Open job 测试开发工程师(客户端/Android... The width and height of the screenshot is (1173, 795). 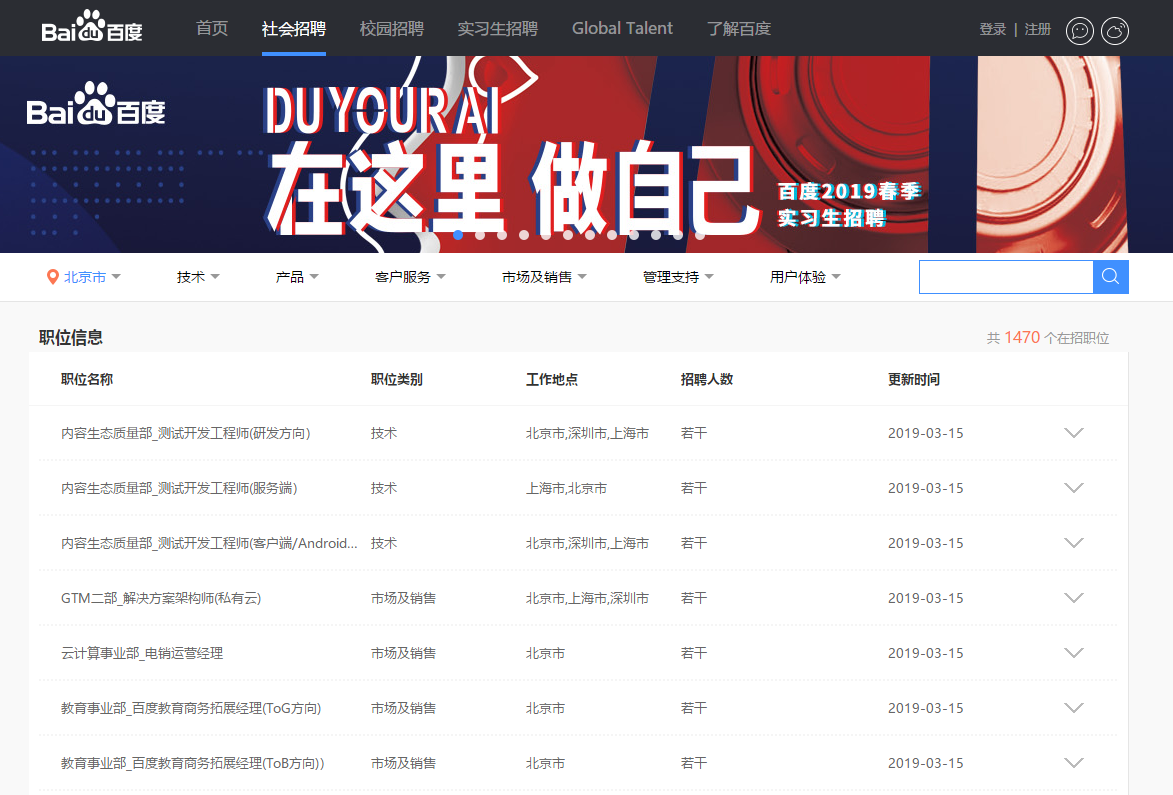(x=209, y=543)
